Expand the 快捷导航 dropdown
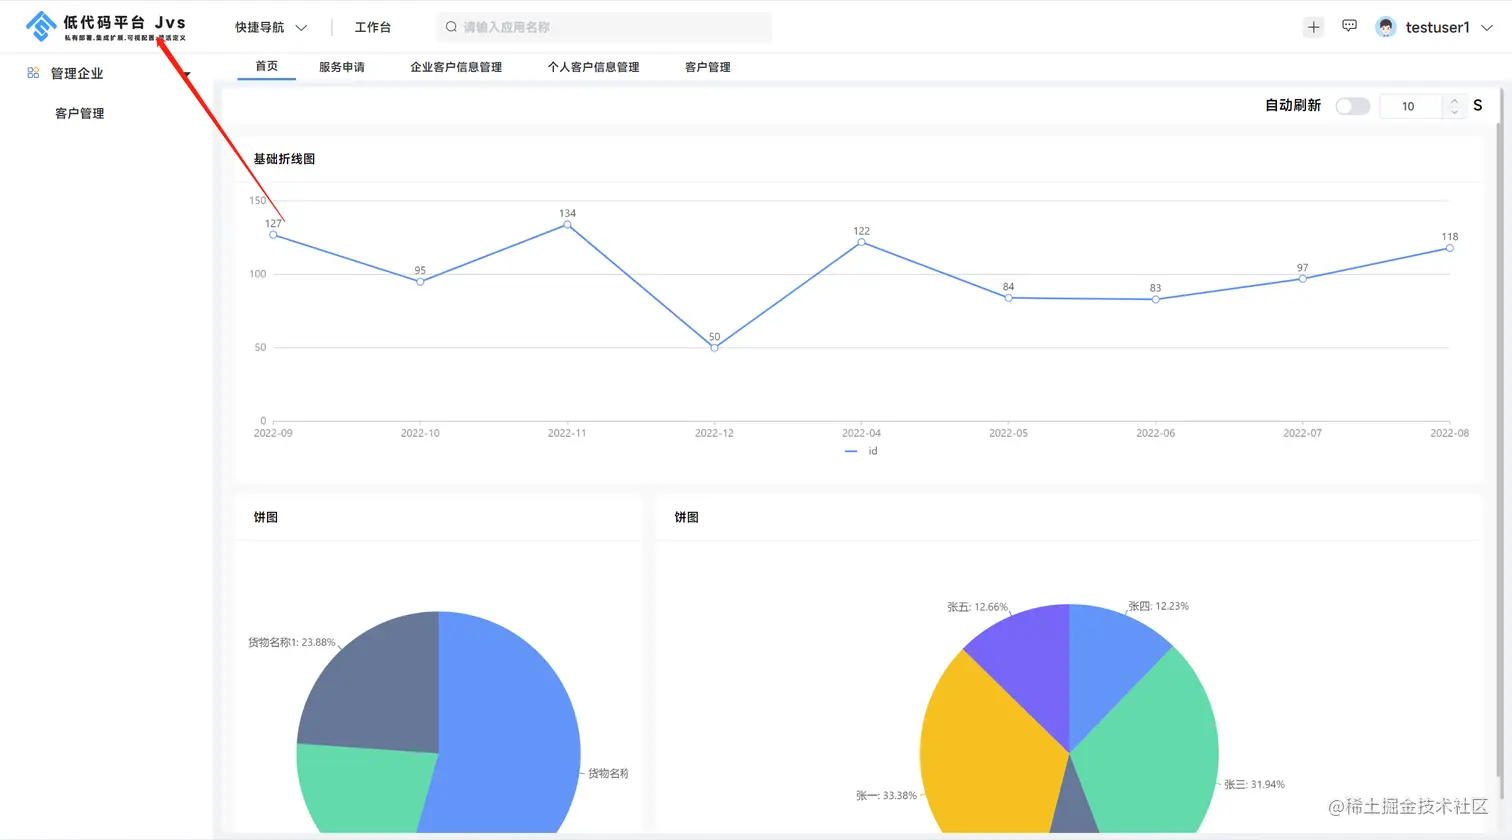1512x840 pixels. click(271, 27)
